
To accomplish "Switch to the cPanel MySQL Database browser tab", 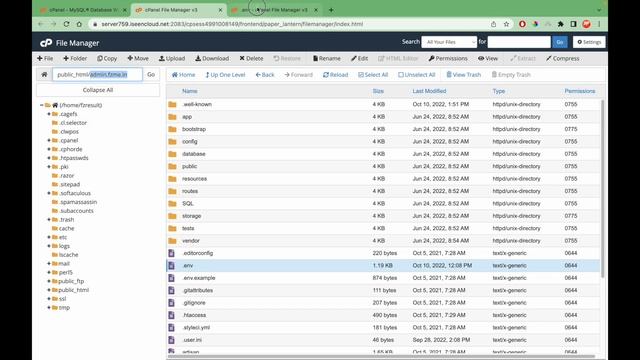I will 83,10.
